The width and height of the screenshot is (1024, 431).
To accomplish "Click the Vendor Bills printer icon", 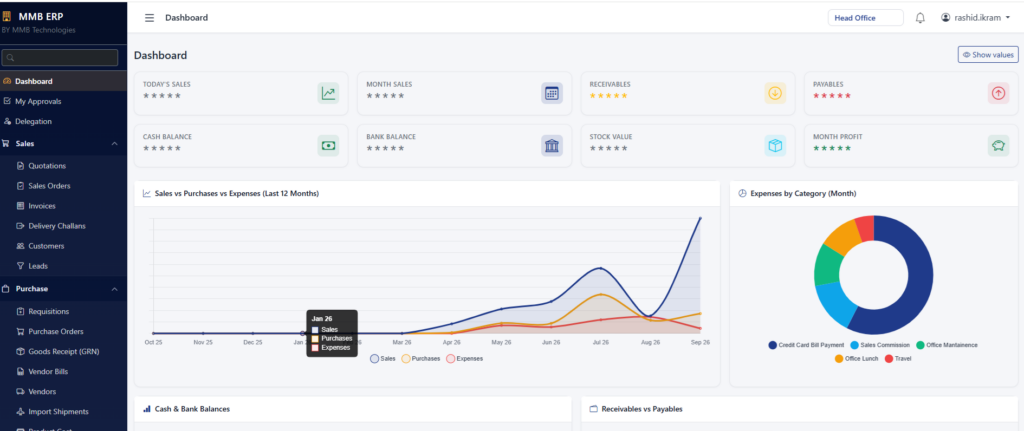I will (x=20, y=372).
